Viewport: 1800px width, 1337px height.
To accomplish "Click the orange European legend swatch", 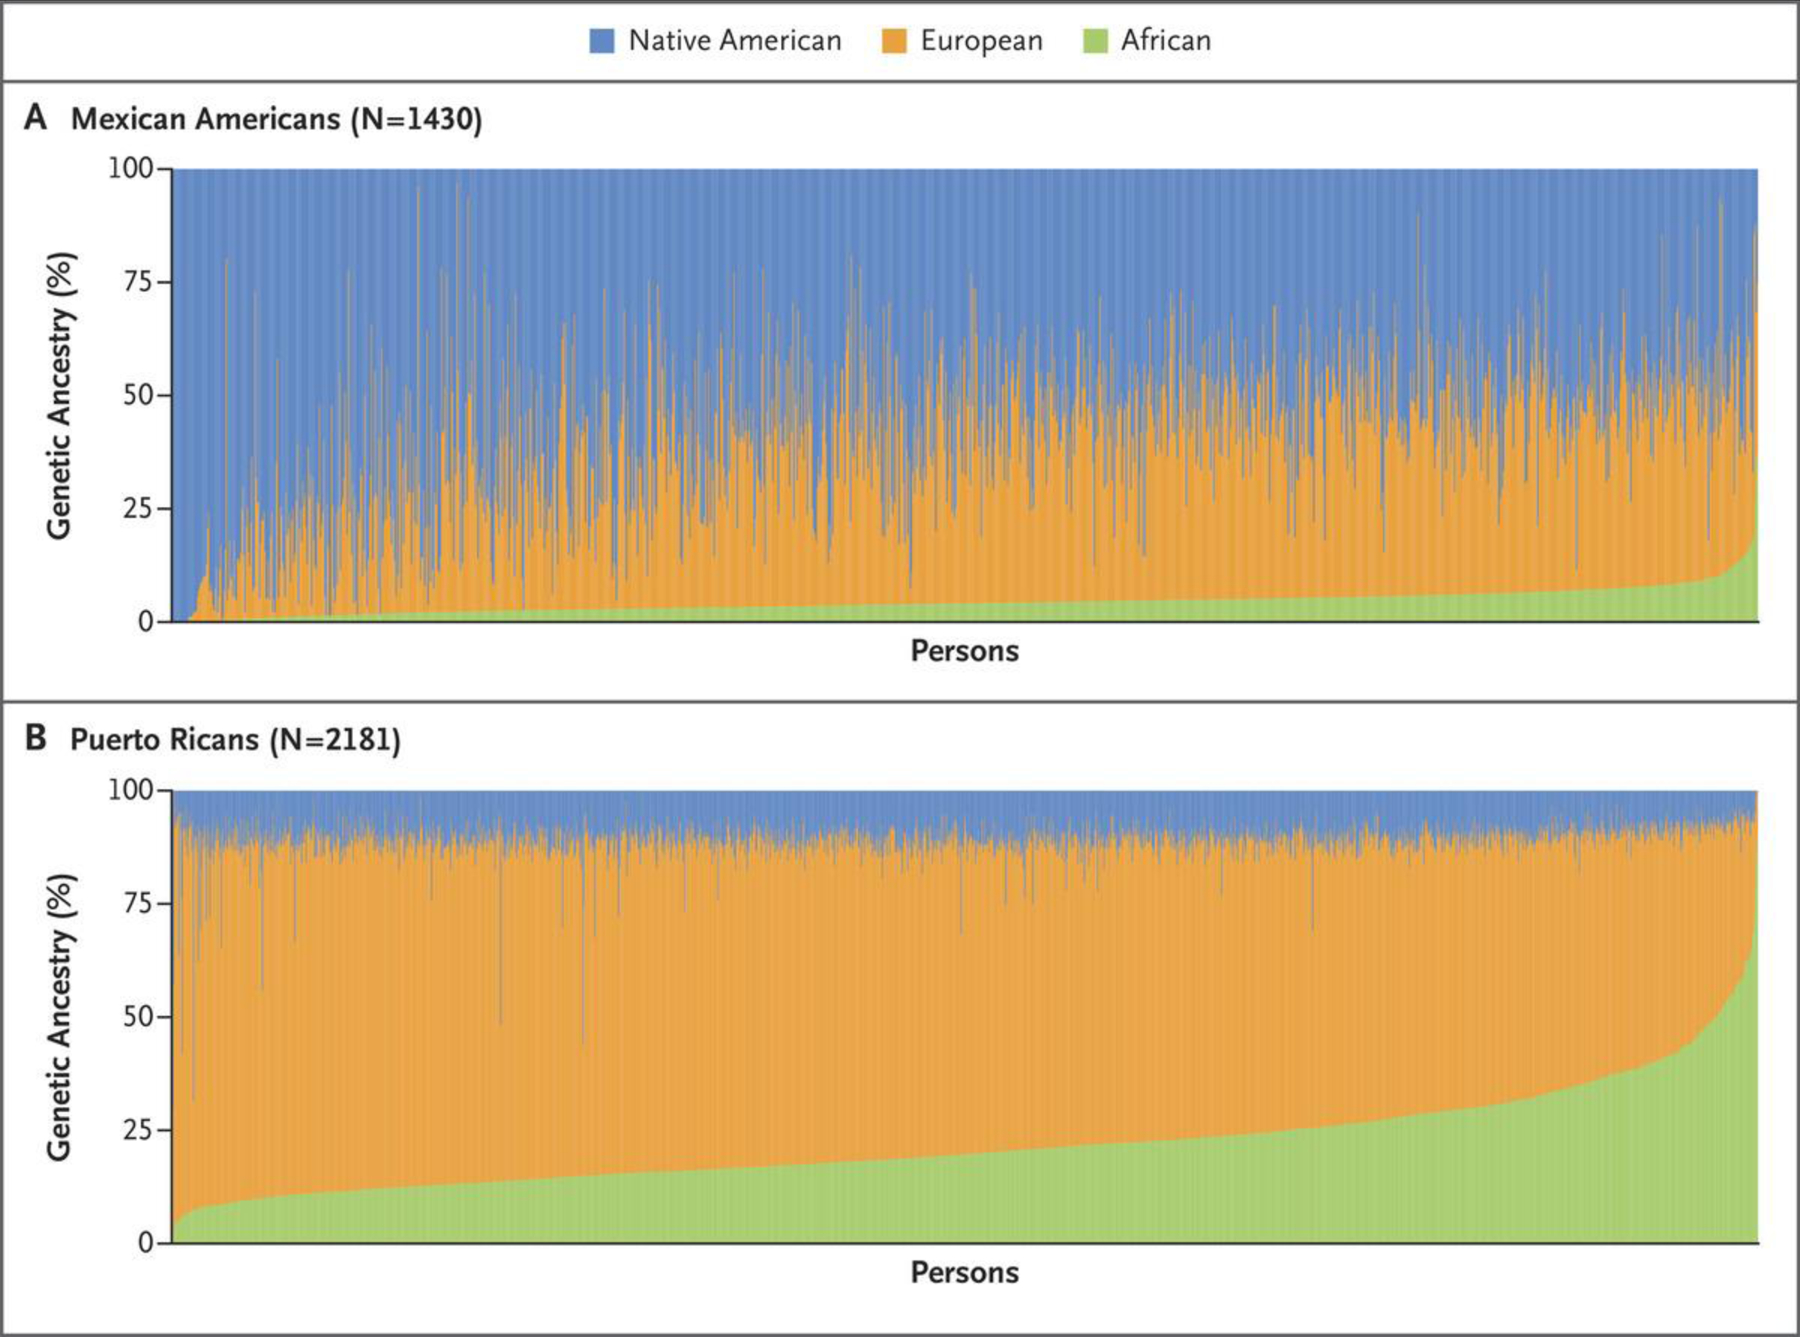I will pyautogui.click(x=894, y=41).
